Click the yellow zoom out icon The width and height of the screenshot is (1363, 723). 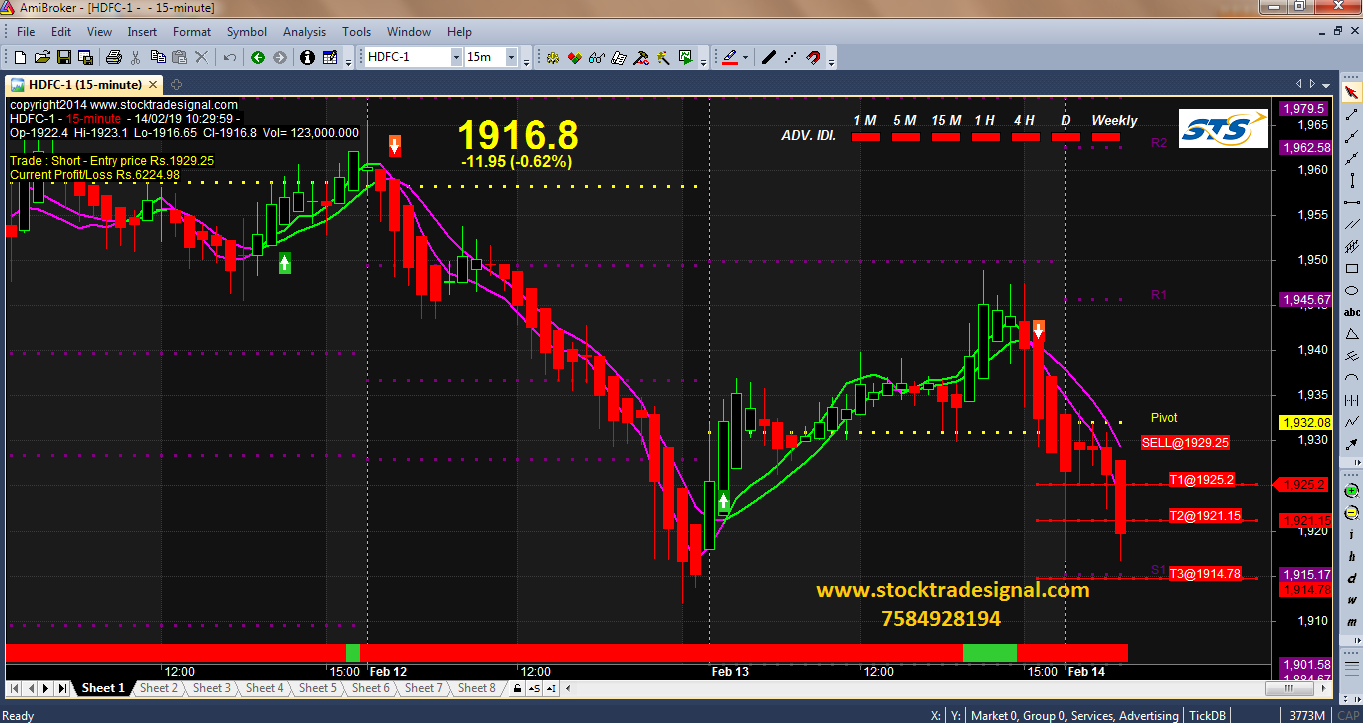(x=1352, y=512)
